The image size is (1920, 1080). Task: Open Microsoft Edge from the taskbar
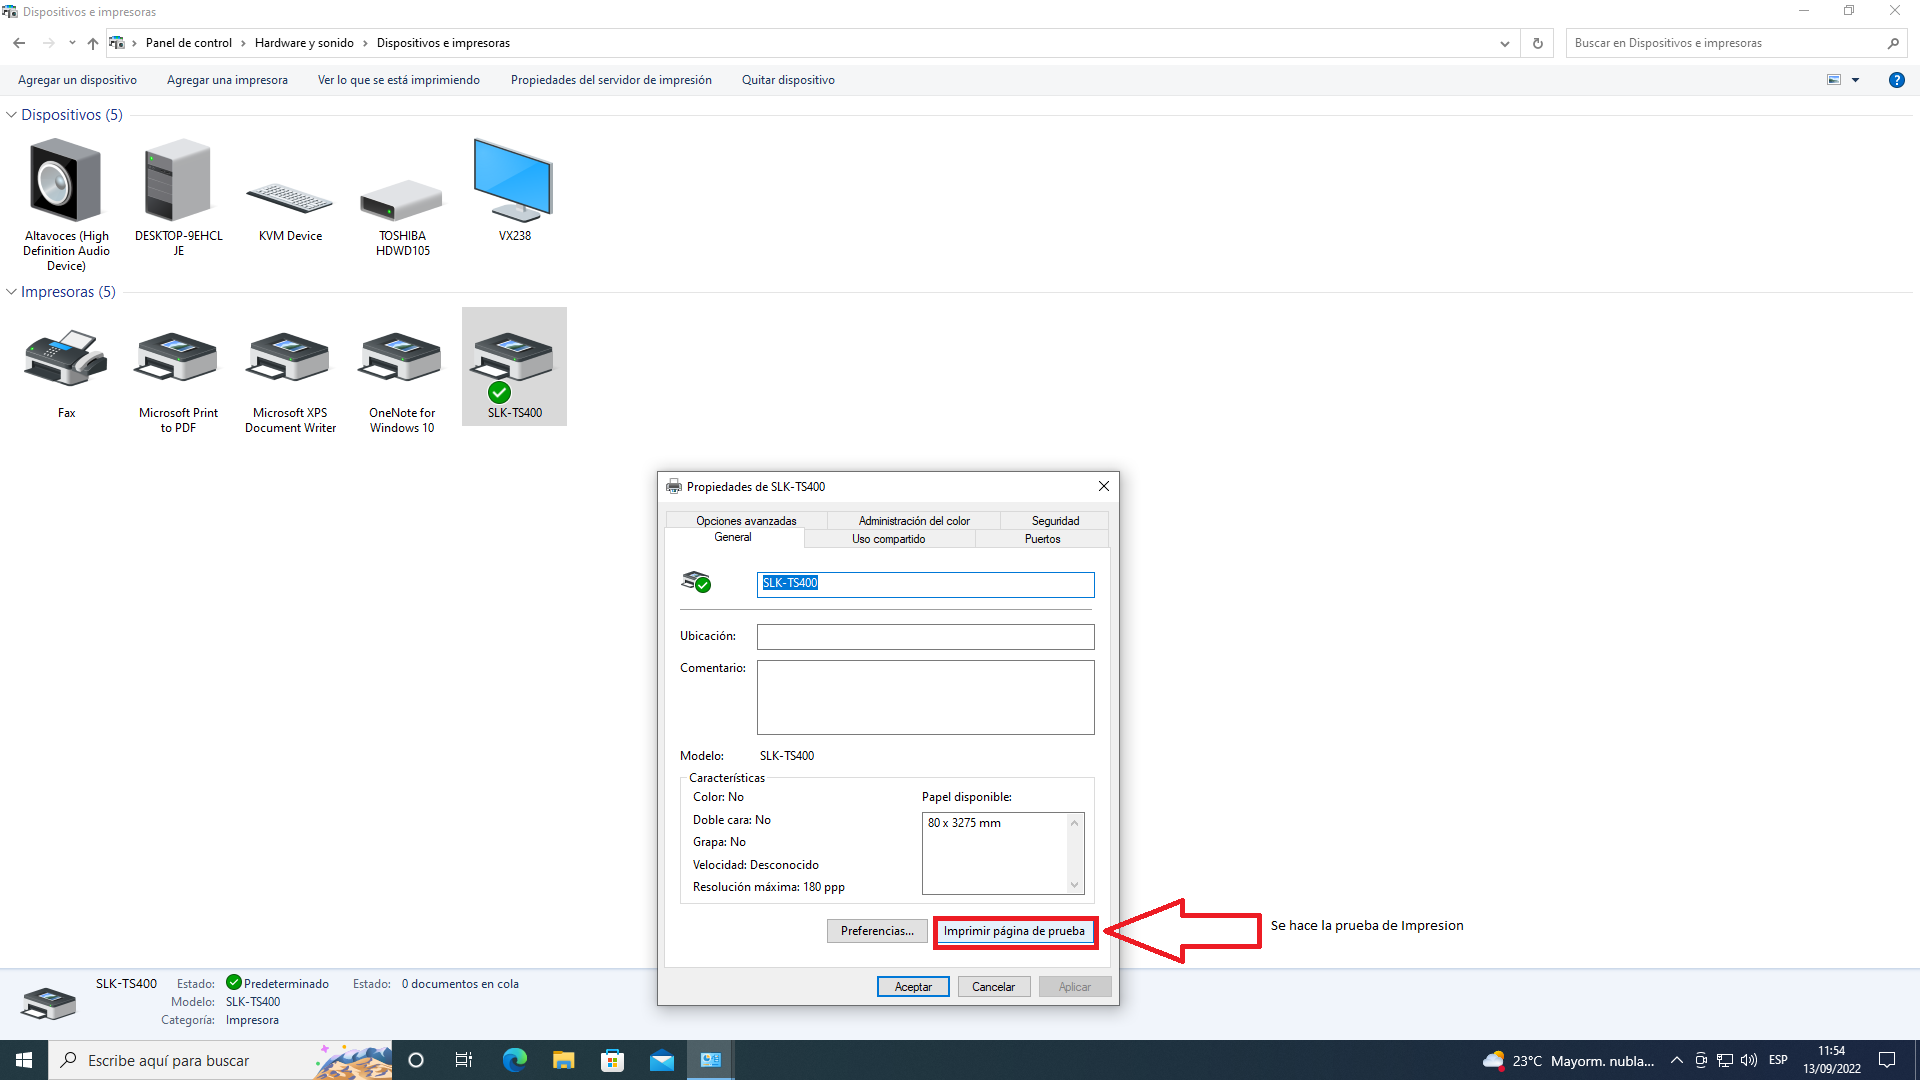pyautogui.click(x=515, y=1060)
